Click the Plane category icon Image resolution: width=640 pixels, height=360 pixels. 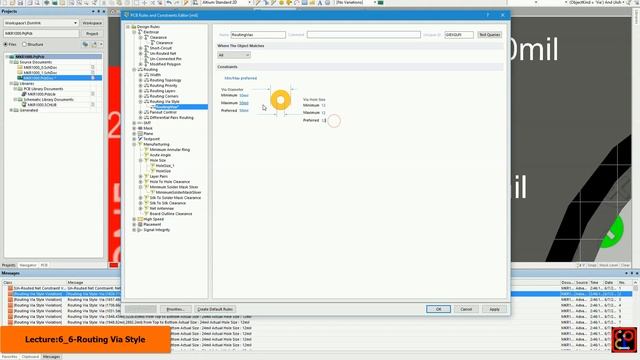[140, 133]
